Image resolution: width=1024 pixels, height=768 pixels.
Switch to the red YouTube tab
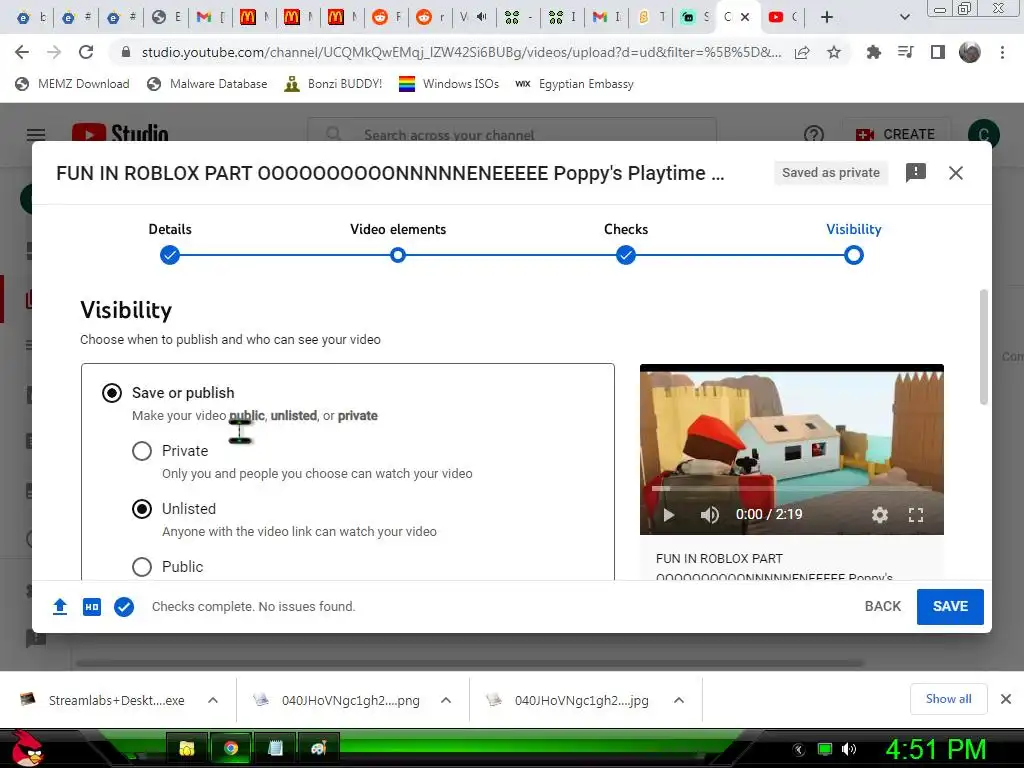point(782,17)
